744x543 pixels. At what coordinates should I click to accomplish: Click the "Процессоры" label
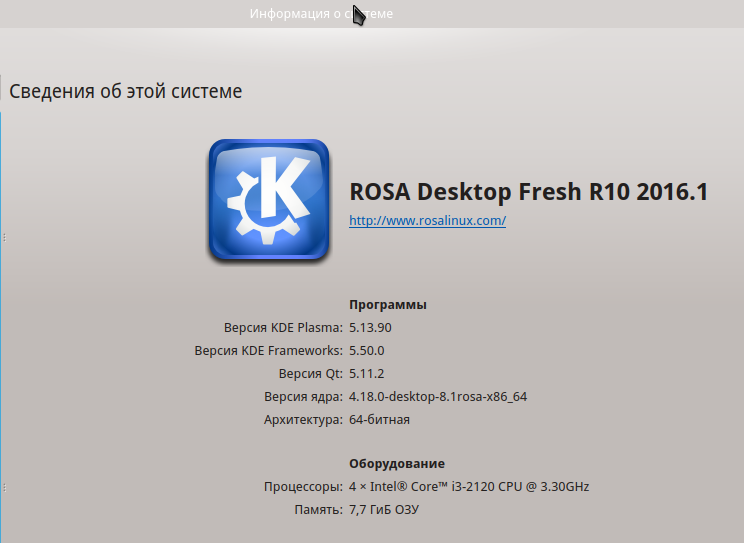tap(303, 487)
